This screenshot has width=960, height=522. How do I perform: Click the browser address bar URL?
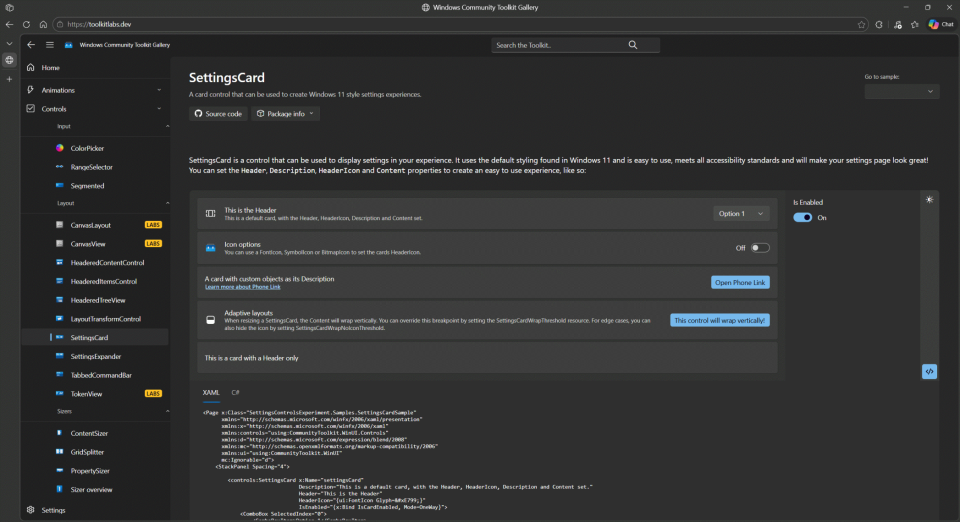coord(99,24)
